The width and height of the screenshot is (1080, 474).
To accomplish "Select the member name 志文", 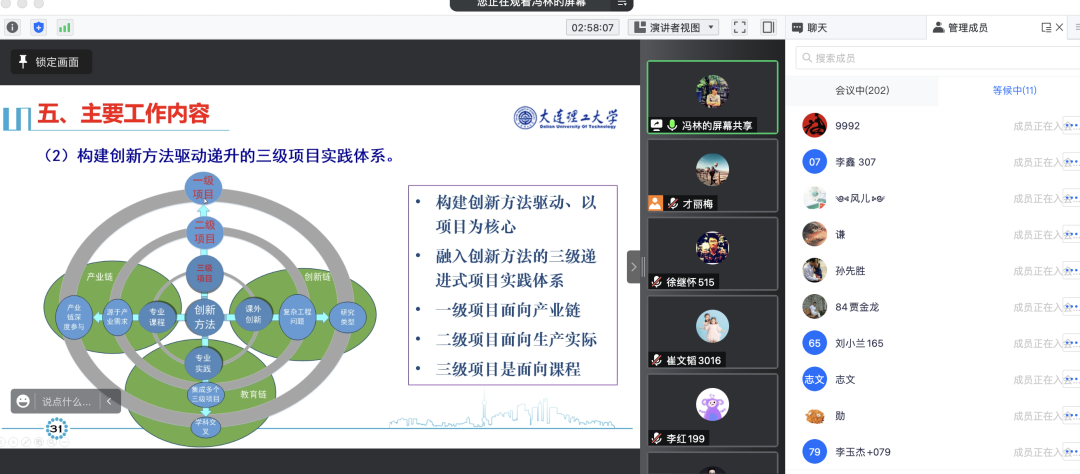I will (x=845, y=380).
